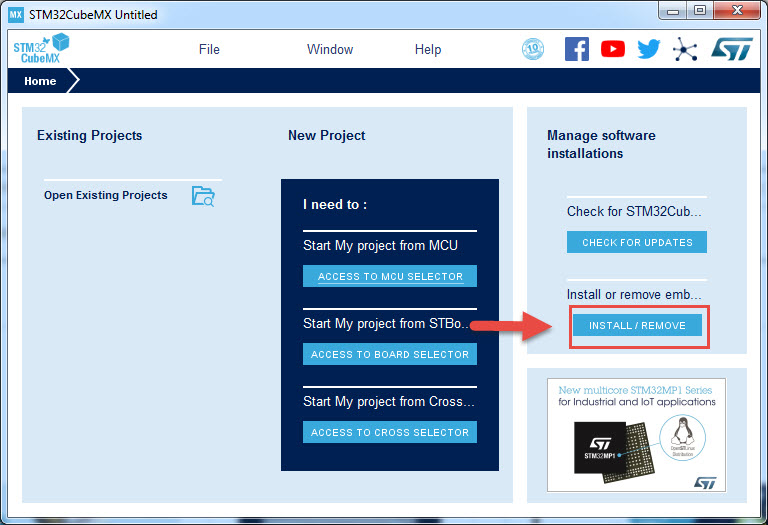This screenshot has height=525, width=768.
Task: Click ACCESS TO MCU SELECTOR button
Action: click(390, 276)
